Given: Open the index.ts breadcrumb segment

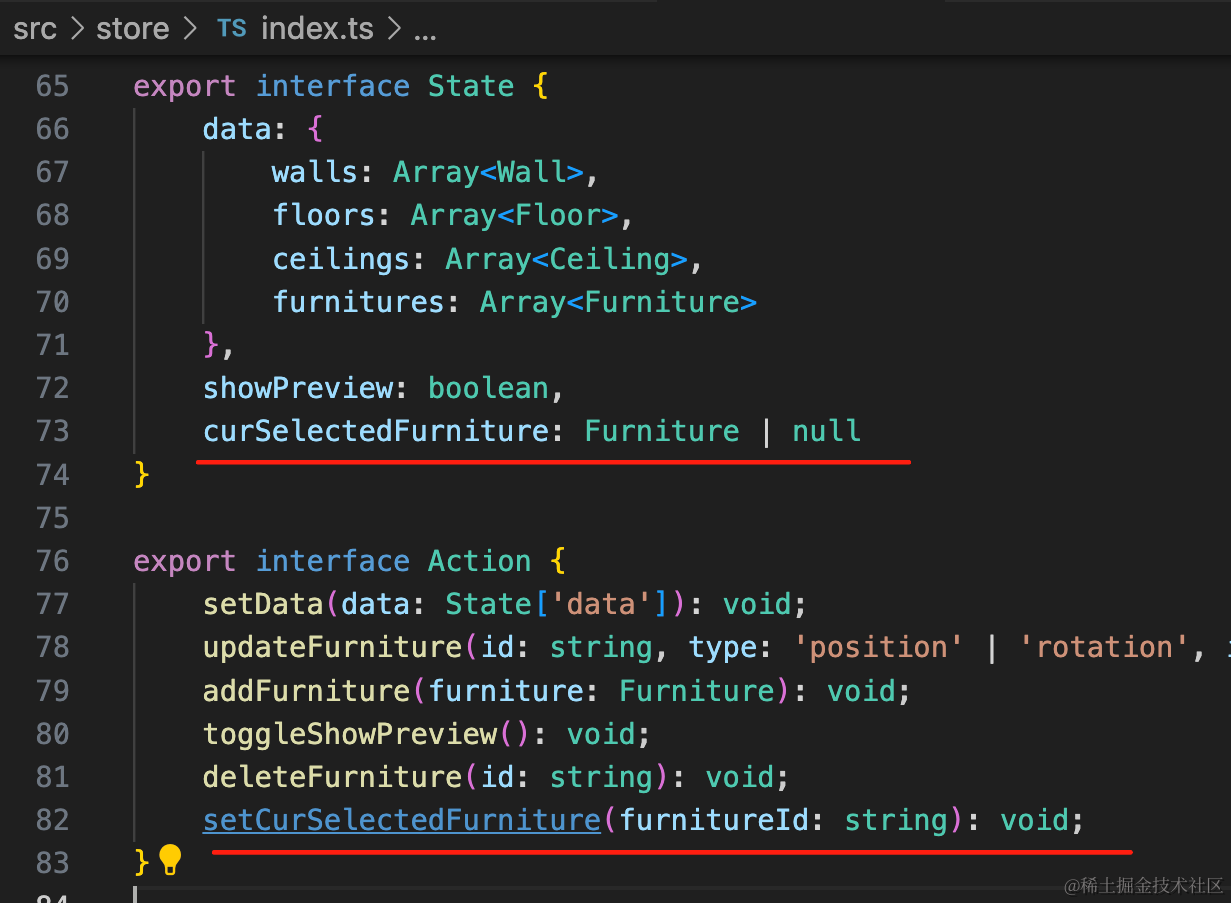Looking at the screenshot, I should pos(317,29).
